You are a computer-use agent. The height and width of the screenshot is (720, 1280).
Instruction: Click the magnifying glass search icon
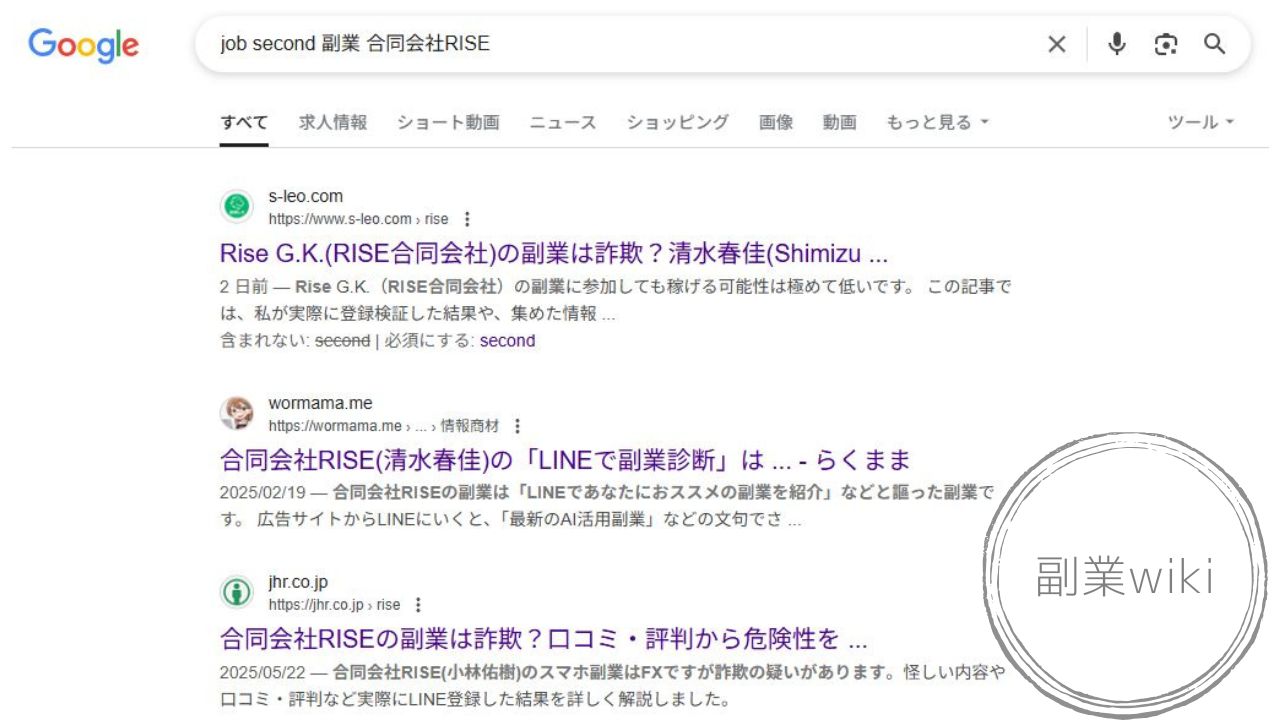1214,44
